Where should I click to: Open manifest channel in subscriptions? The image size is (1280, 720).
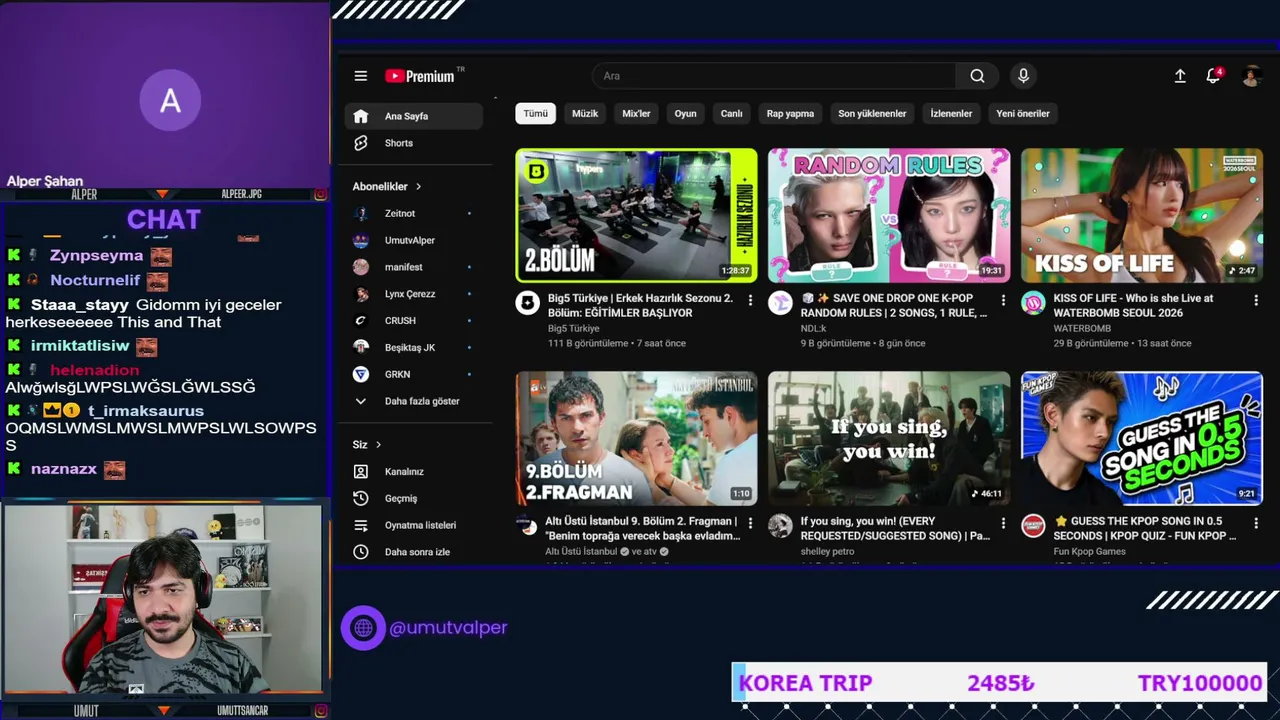[x=413, y=267]
